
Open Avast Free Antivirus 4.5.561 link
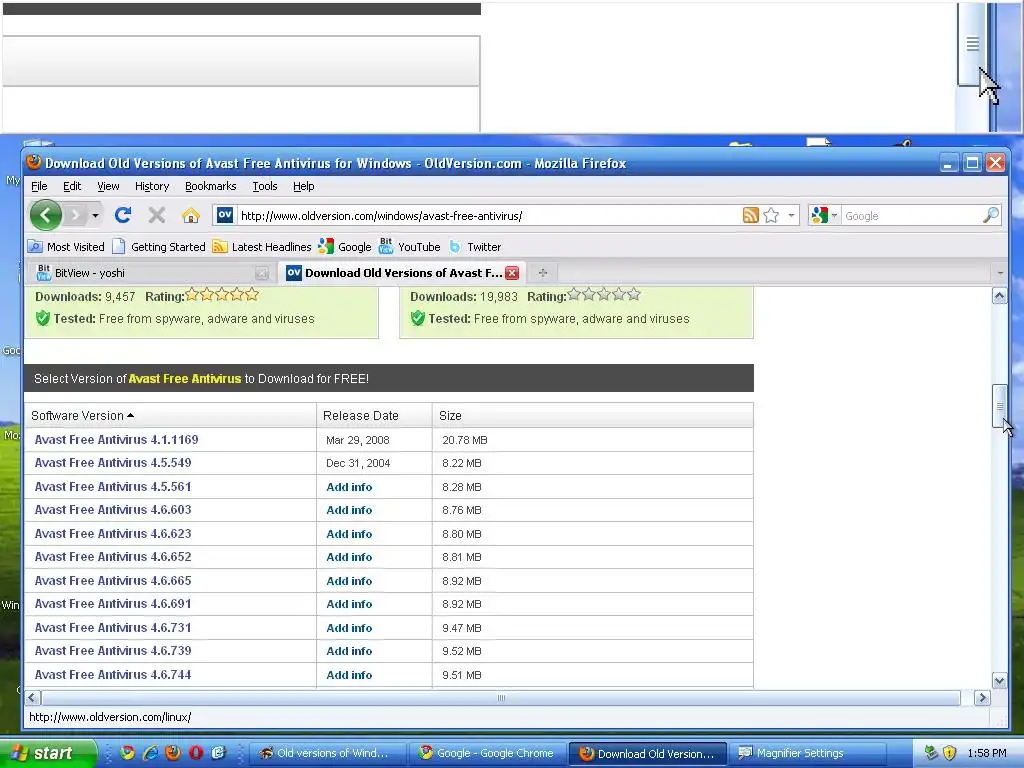coord(113,487)
